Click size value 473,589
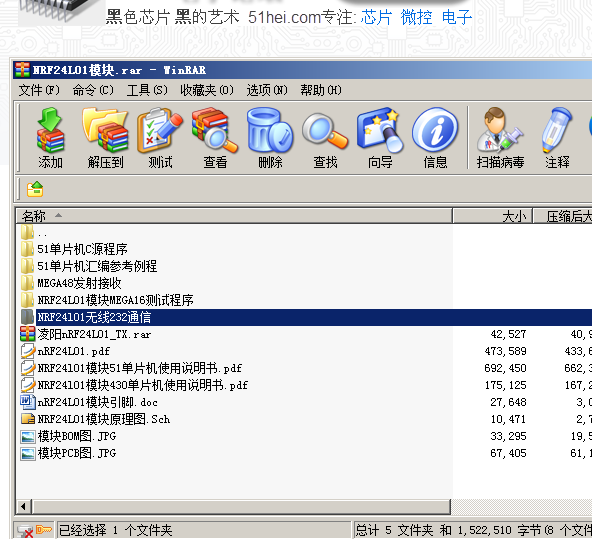The height and width of the screenshot is (539, 592). [505, 351]
